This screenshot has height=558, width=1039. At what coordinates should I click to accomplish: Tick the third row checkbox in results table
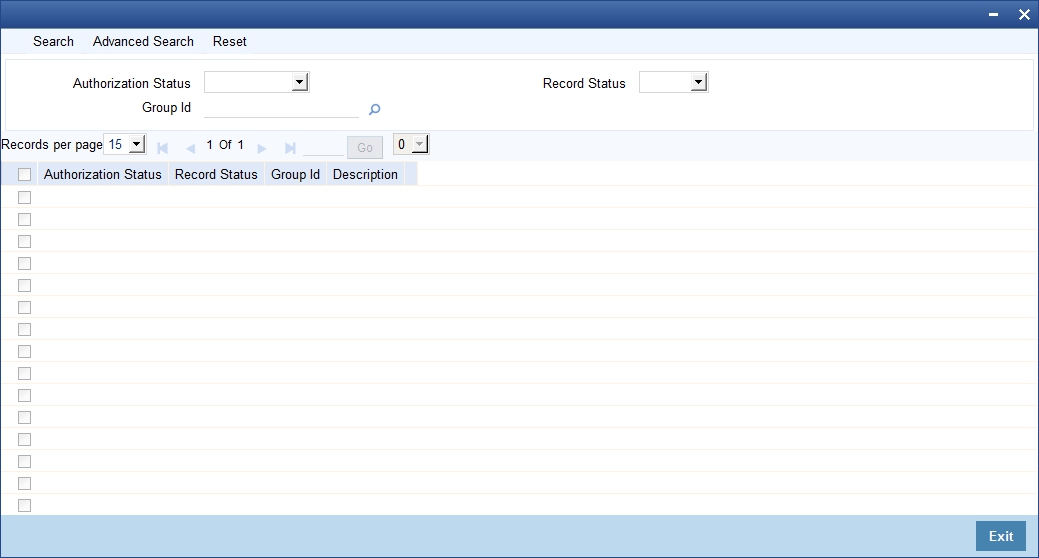click(25, 241)
